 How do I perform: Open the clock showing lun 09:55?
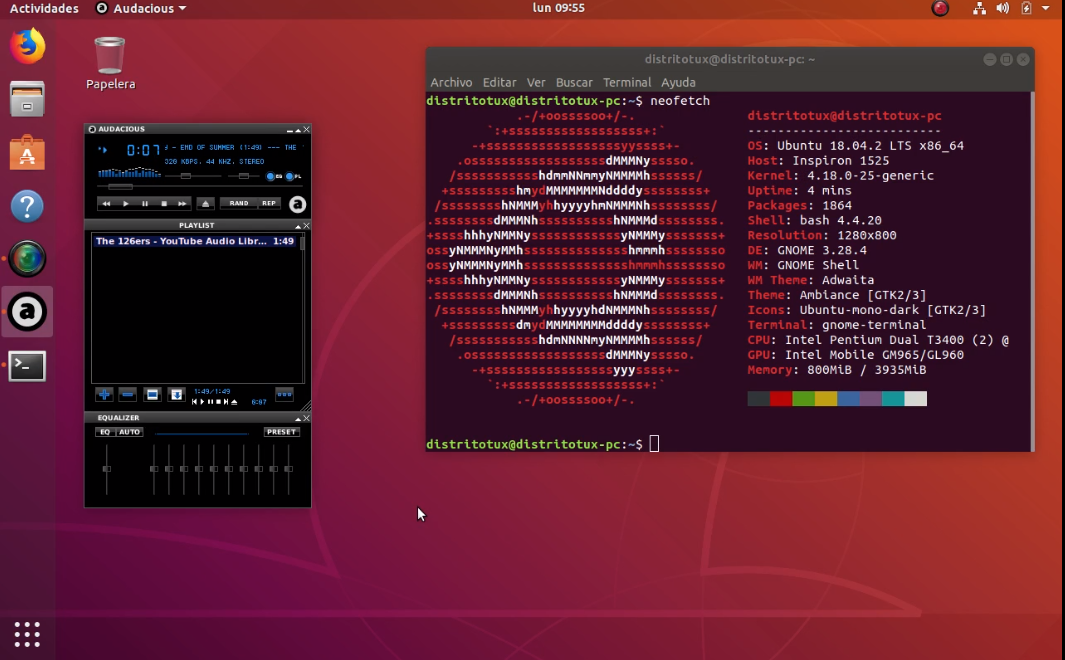coord(558,8)
